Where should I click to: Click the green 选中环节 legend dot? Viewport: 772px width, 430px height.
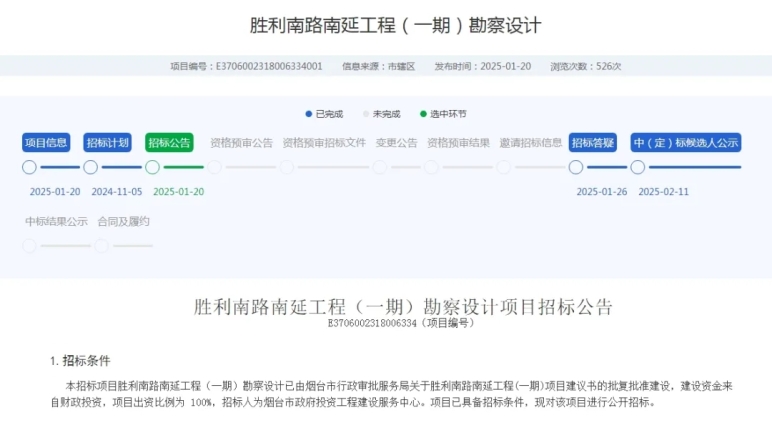coord(423,114)
